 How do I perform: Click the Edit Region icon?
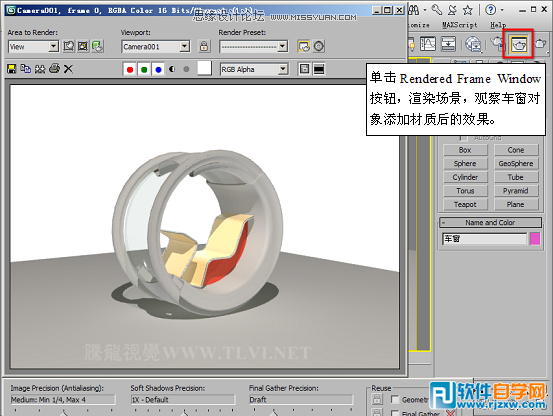tap(68, 46)
